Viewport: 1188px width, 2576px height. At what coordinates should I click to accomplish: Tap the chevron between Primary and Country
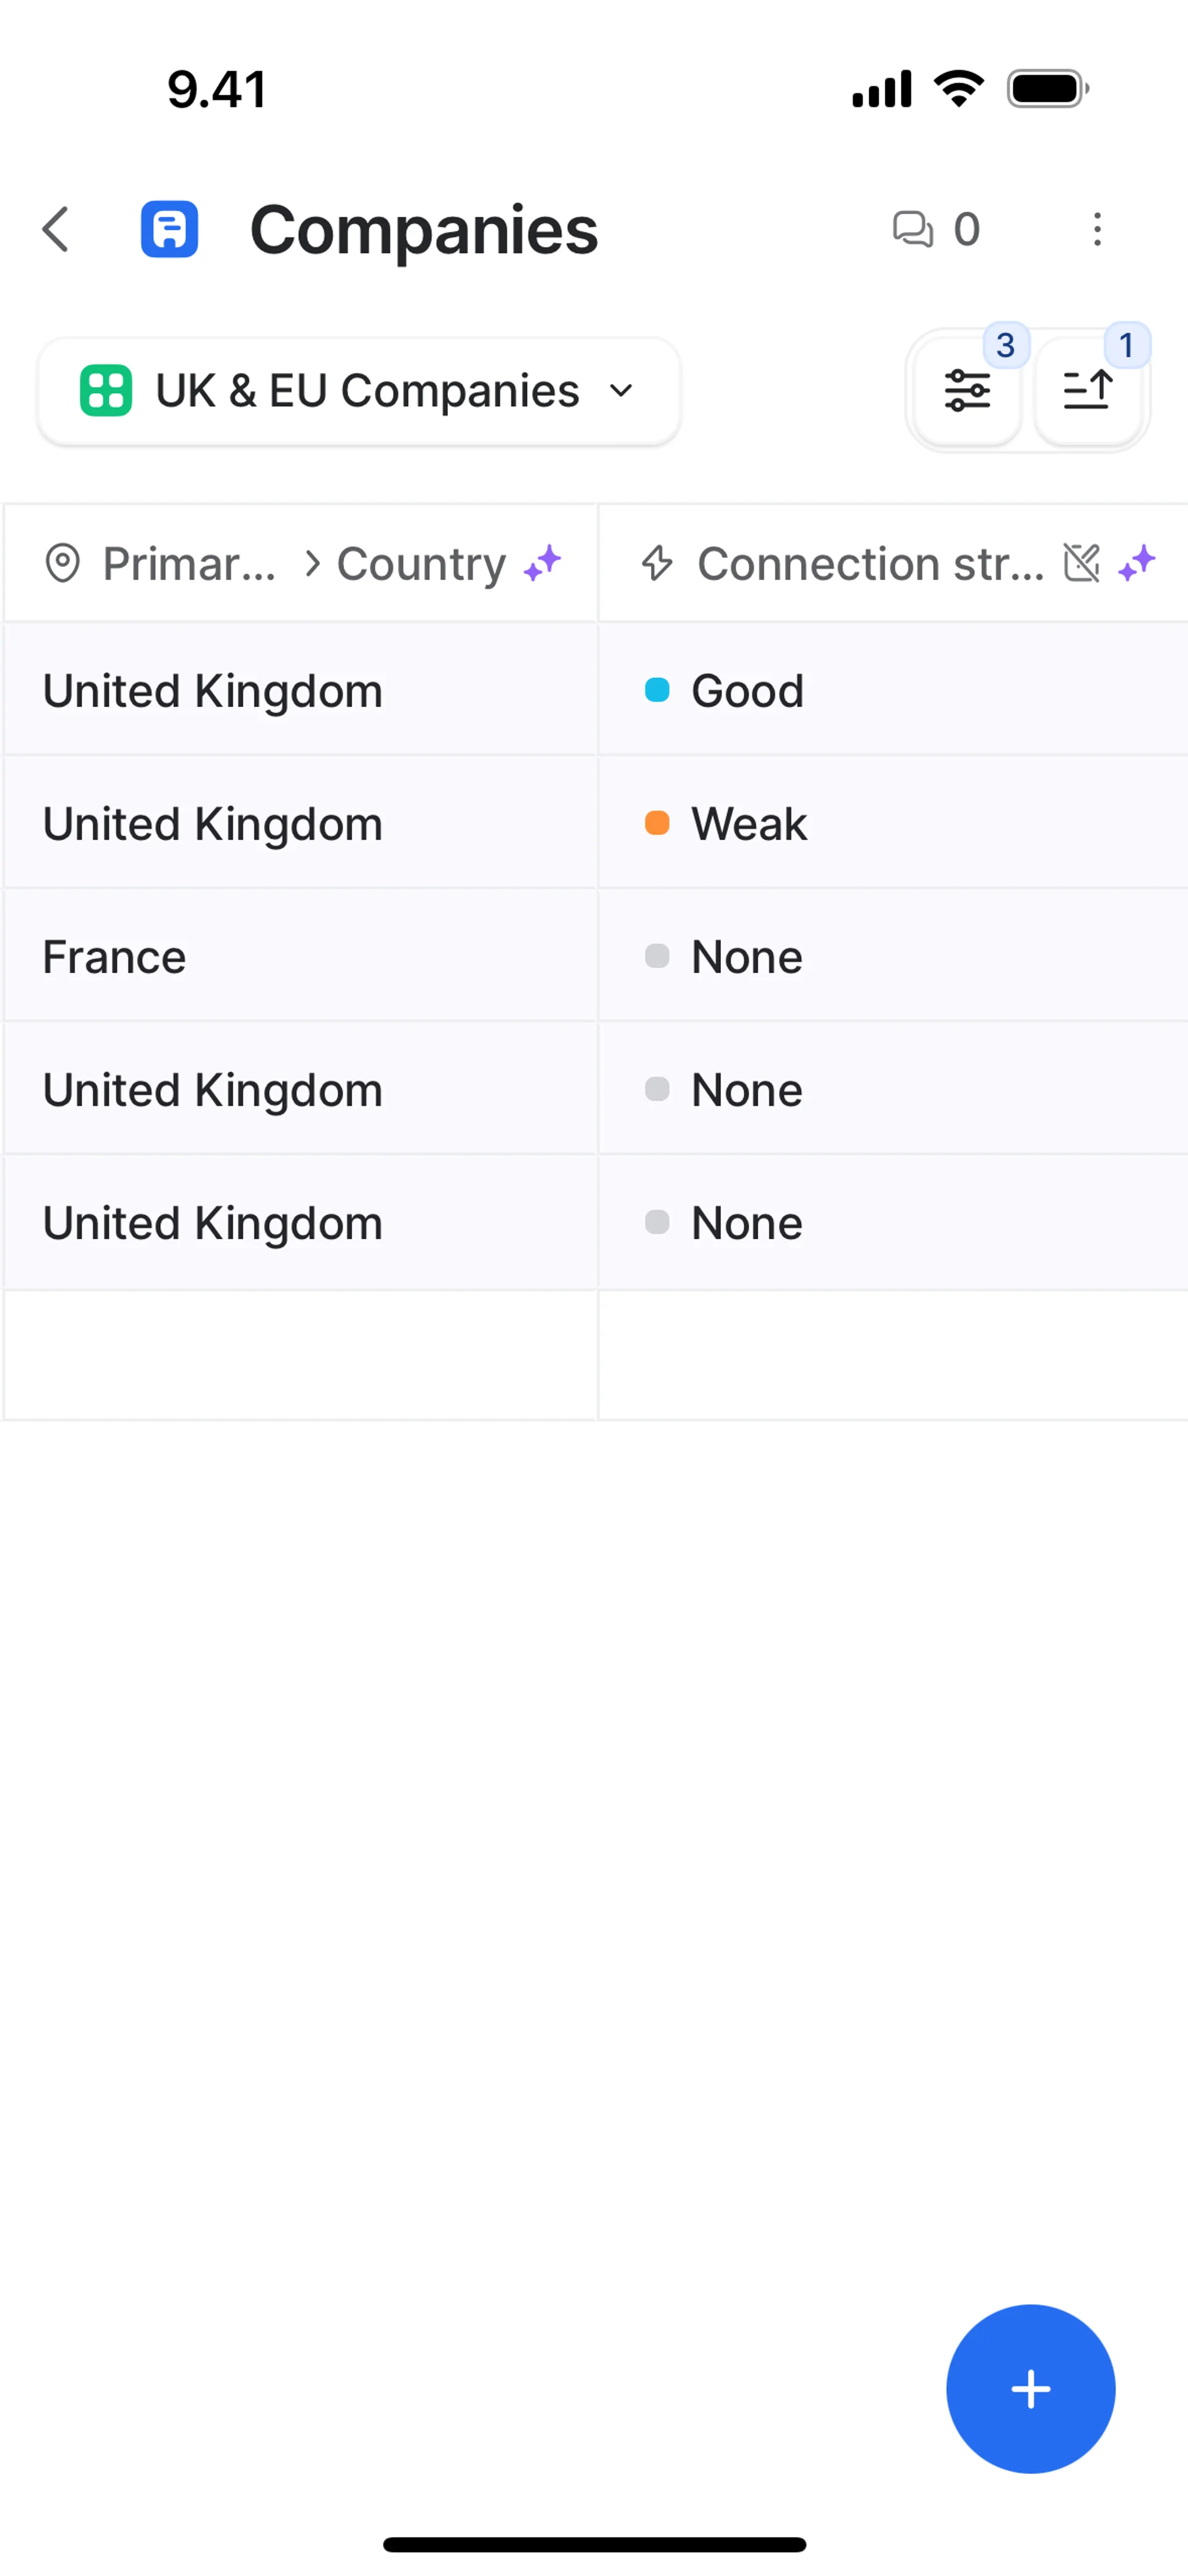(x=312, y=563)
